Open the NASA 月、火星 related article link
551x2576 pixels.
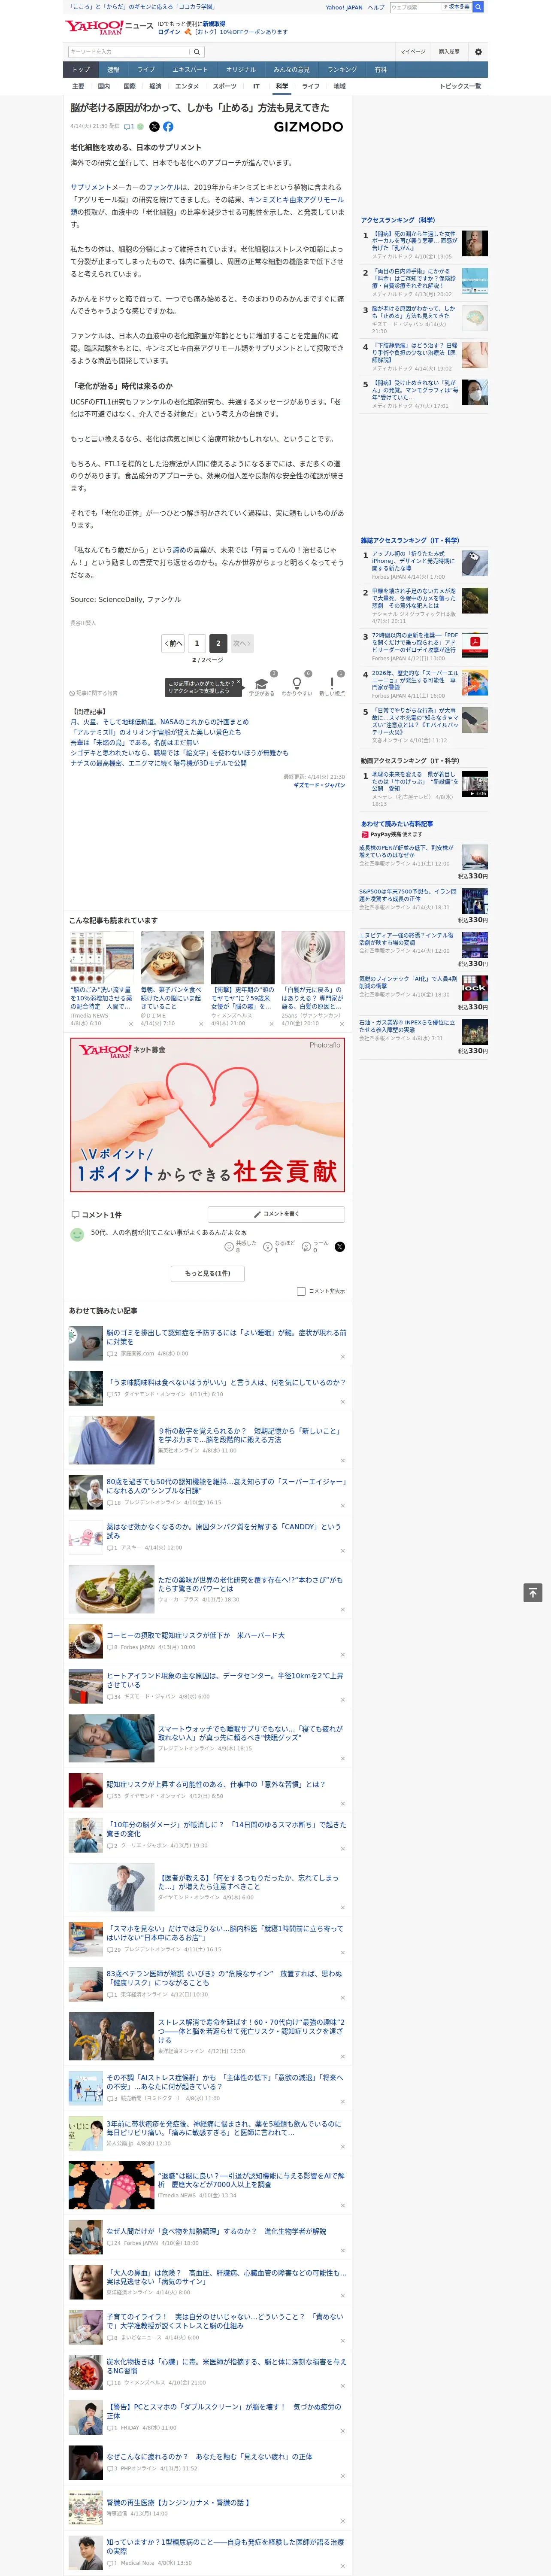tap(159, 722)
